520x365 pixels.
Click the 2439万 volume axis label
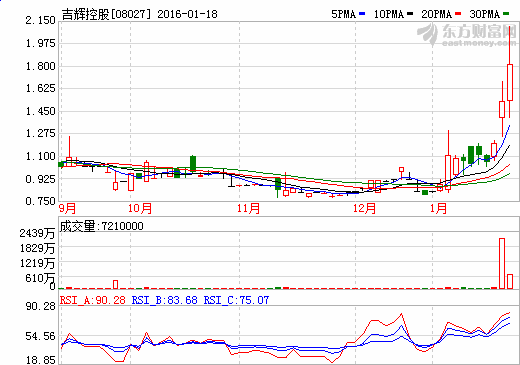coord(37,233)
